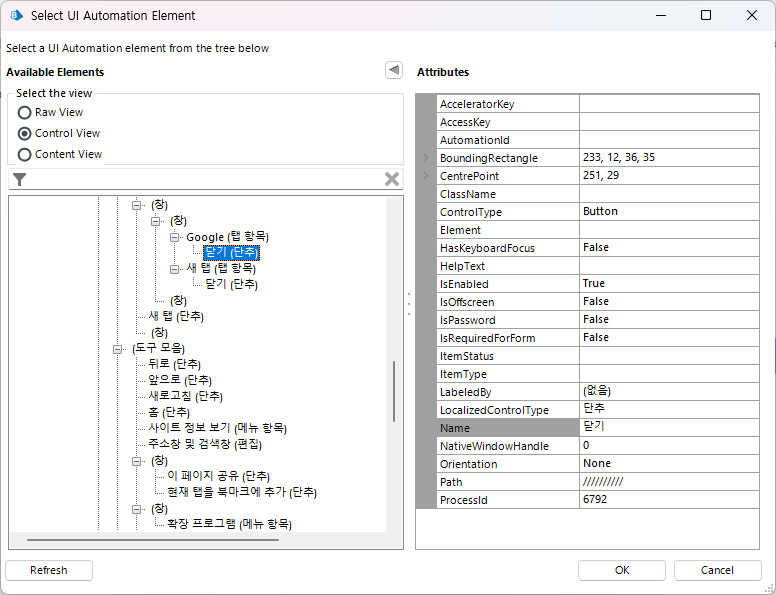Click the Refresh button
This screenshot has height=595, width=776.
49,570
